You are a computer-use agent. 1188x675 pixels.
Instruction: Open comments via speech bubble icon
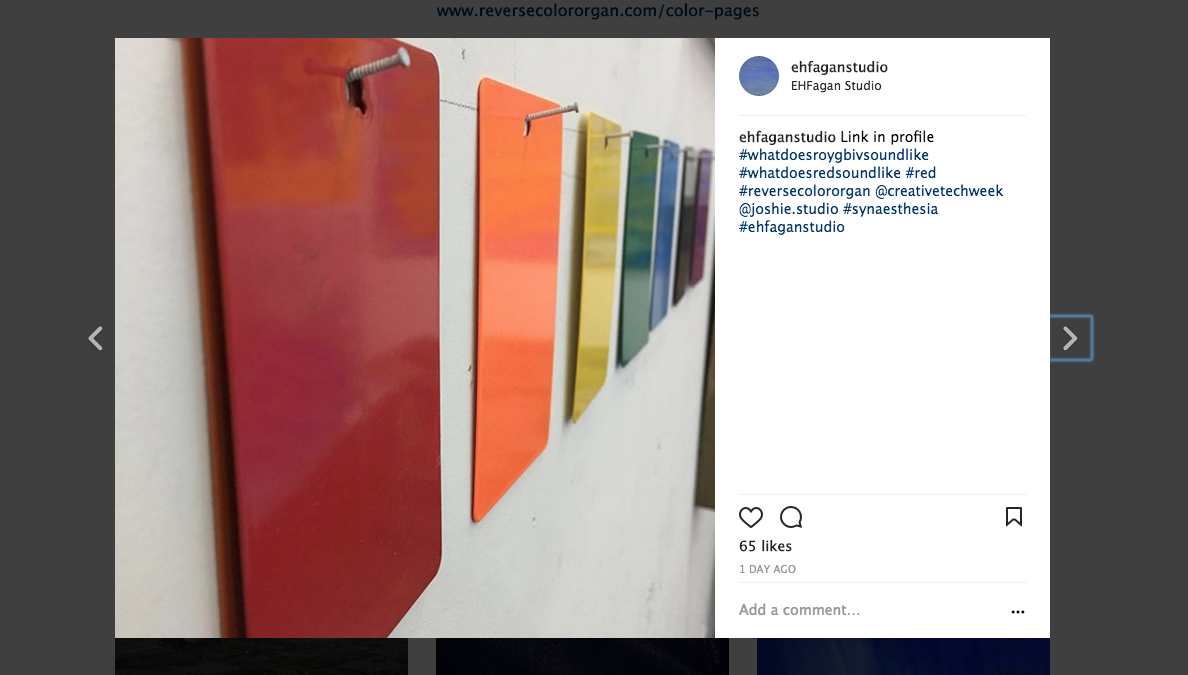point(791,517)
